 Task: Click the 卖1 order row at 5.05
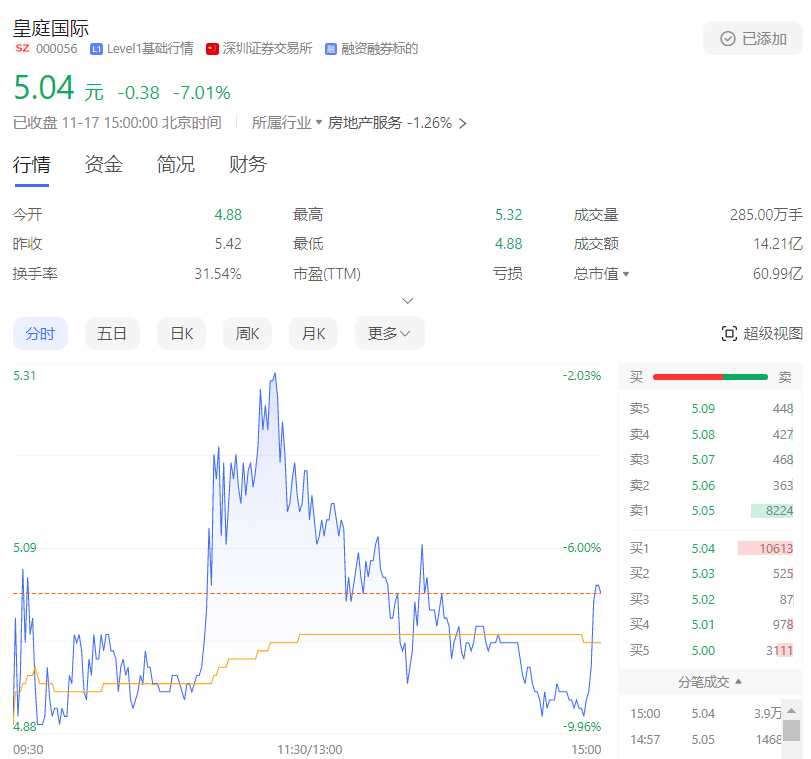pyautogui.click(x=710, y=510)
